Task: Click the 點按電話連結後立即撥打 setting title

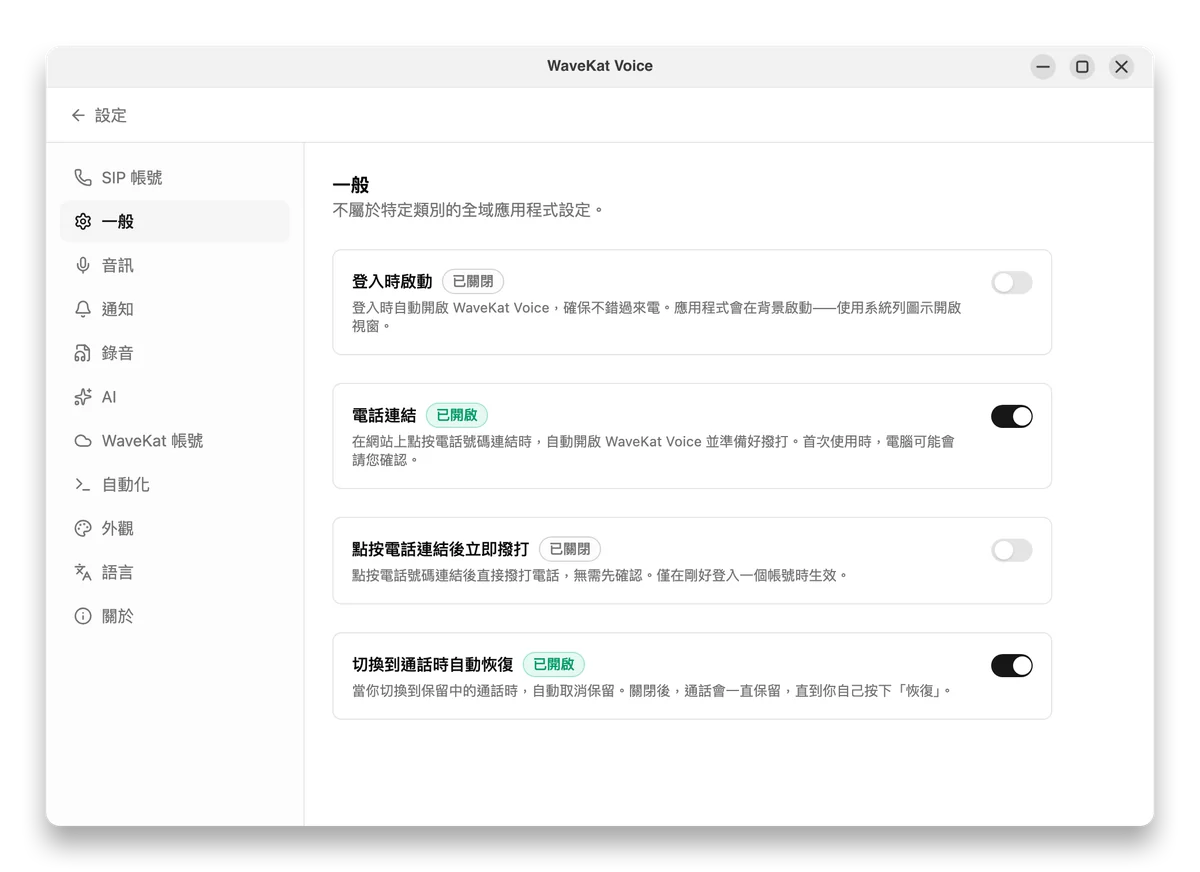Action: (441, 550)
